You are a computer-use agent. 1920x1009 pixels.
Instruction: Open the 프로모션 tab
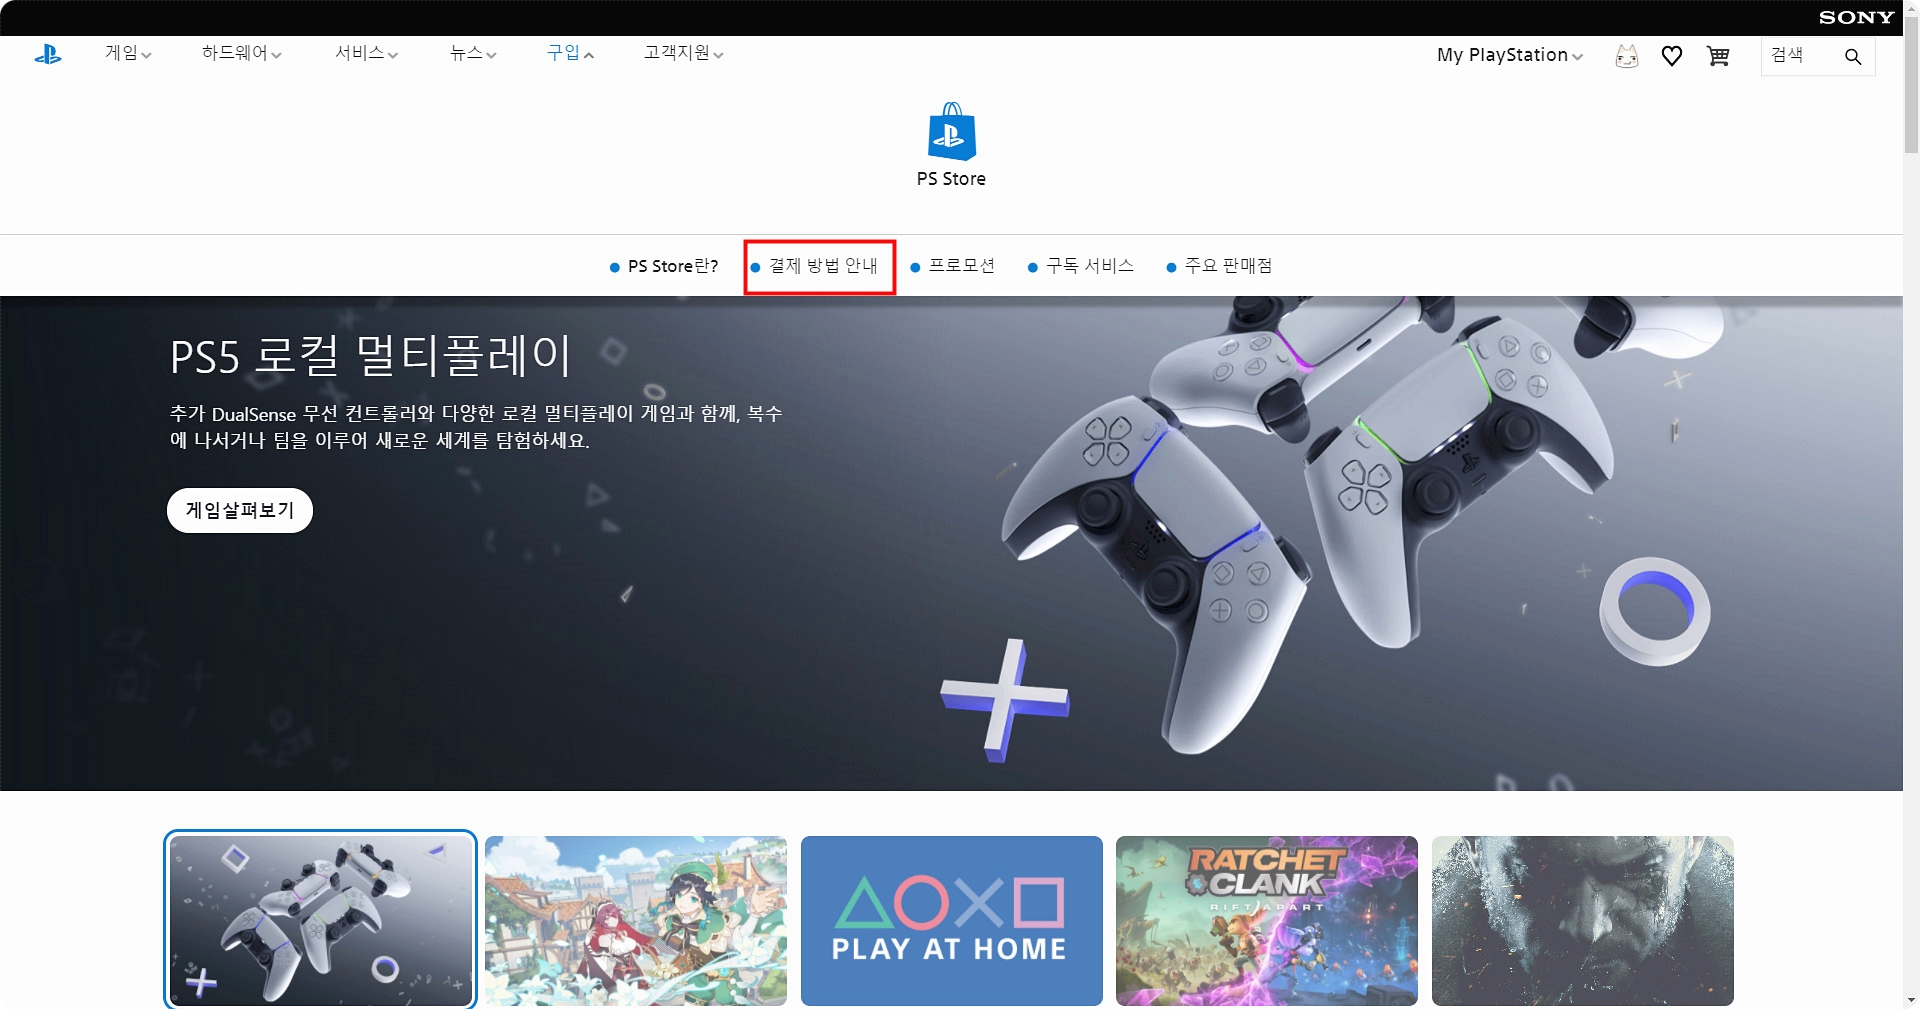(952, 266)
